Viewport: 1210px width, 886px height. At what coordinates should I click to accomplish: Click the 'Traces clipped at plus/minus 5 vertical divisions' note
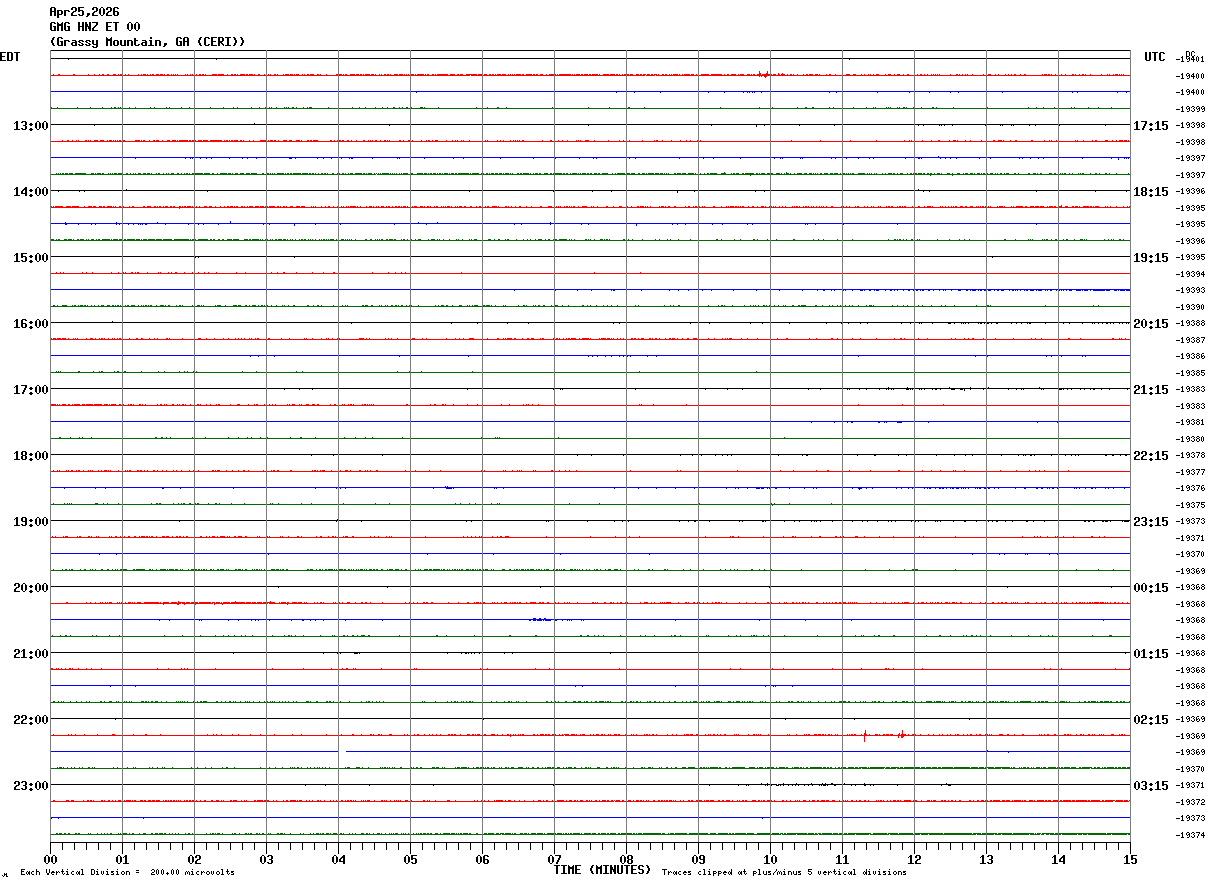click(x=784, y=873)
